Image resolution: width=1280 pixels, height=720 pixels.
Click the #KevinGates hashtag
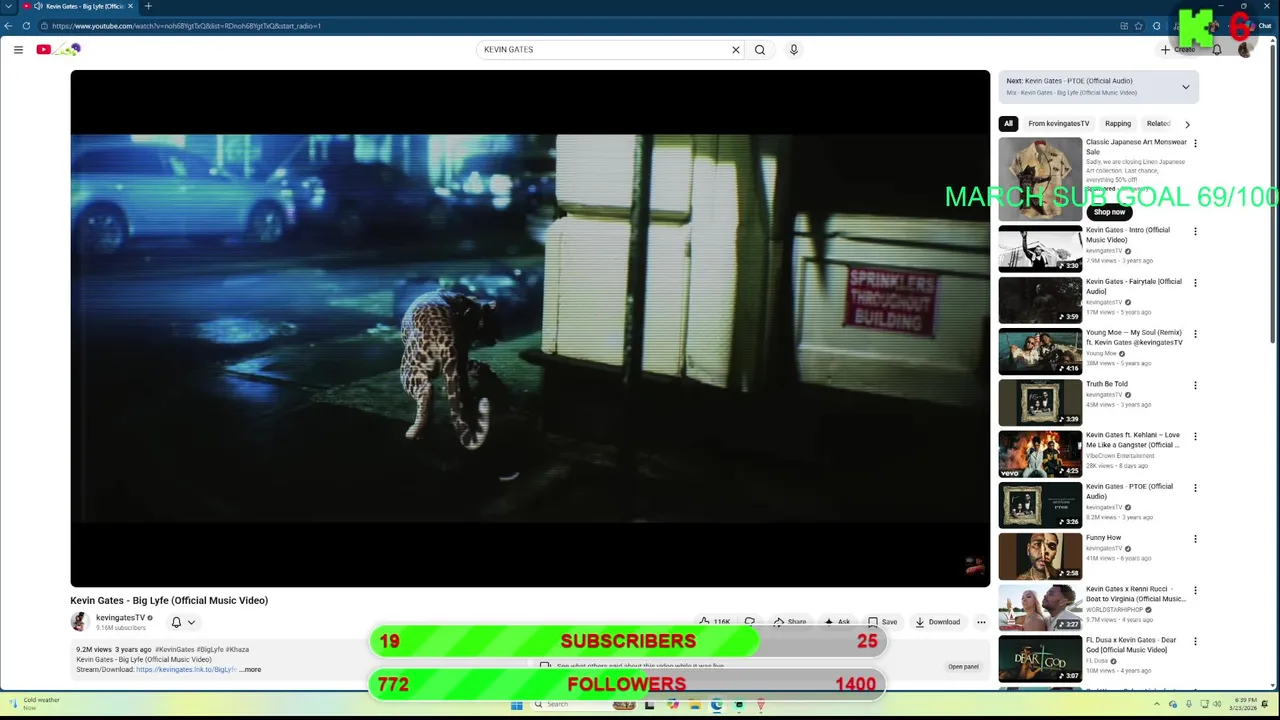174,650
